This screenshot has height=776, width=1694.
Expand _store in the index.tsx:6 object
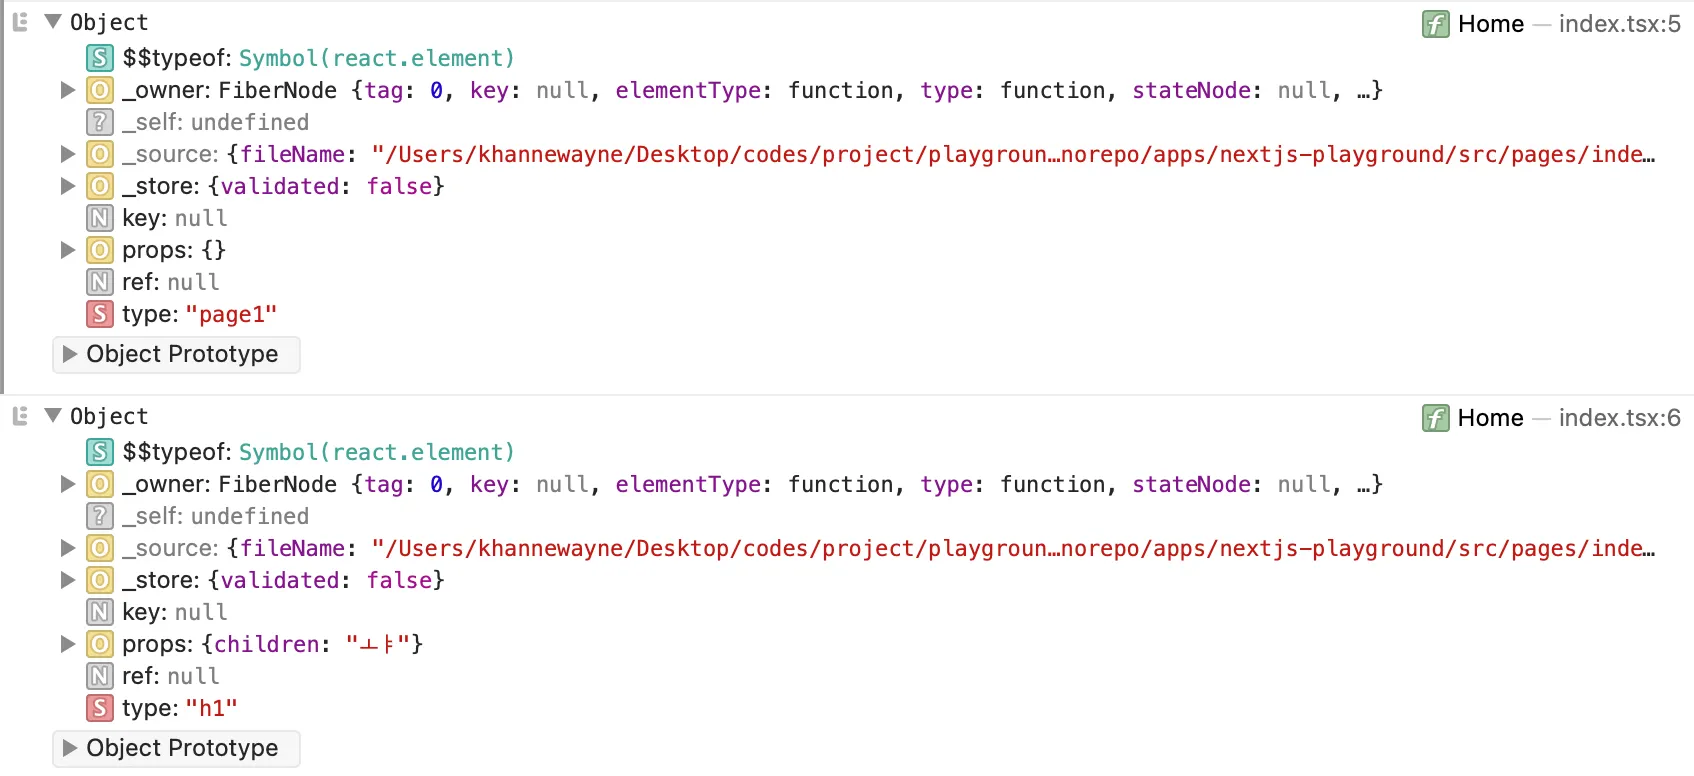coord(68,580)
